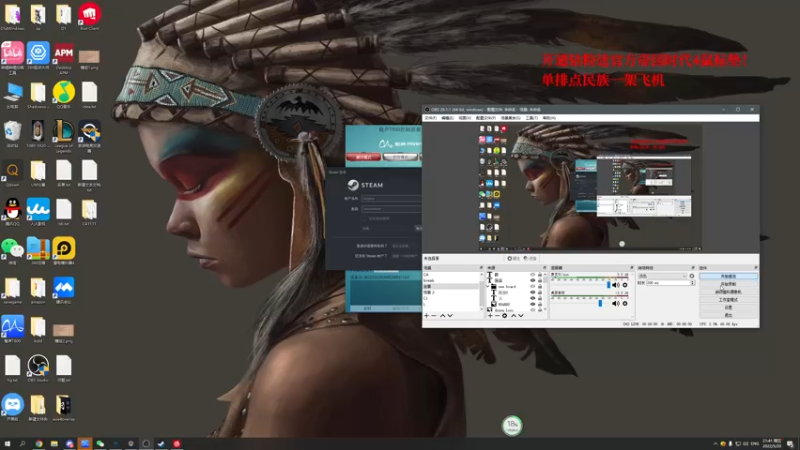Image resolution: width=800 pixels, height=450 pixels.
Task: Open the pink bilibili desktop icon
Action: (12, 57)
